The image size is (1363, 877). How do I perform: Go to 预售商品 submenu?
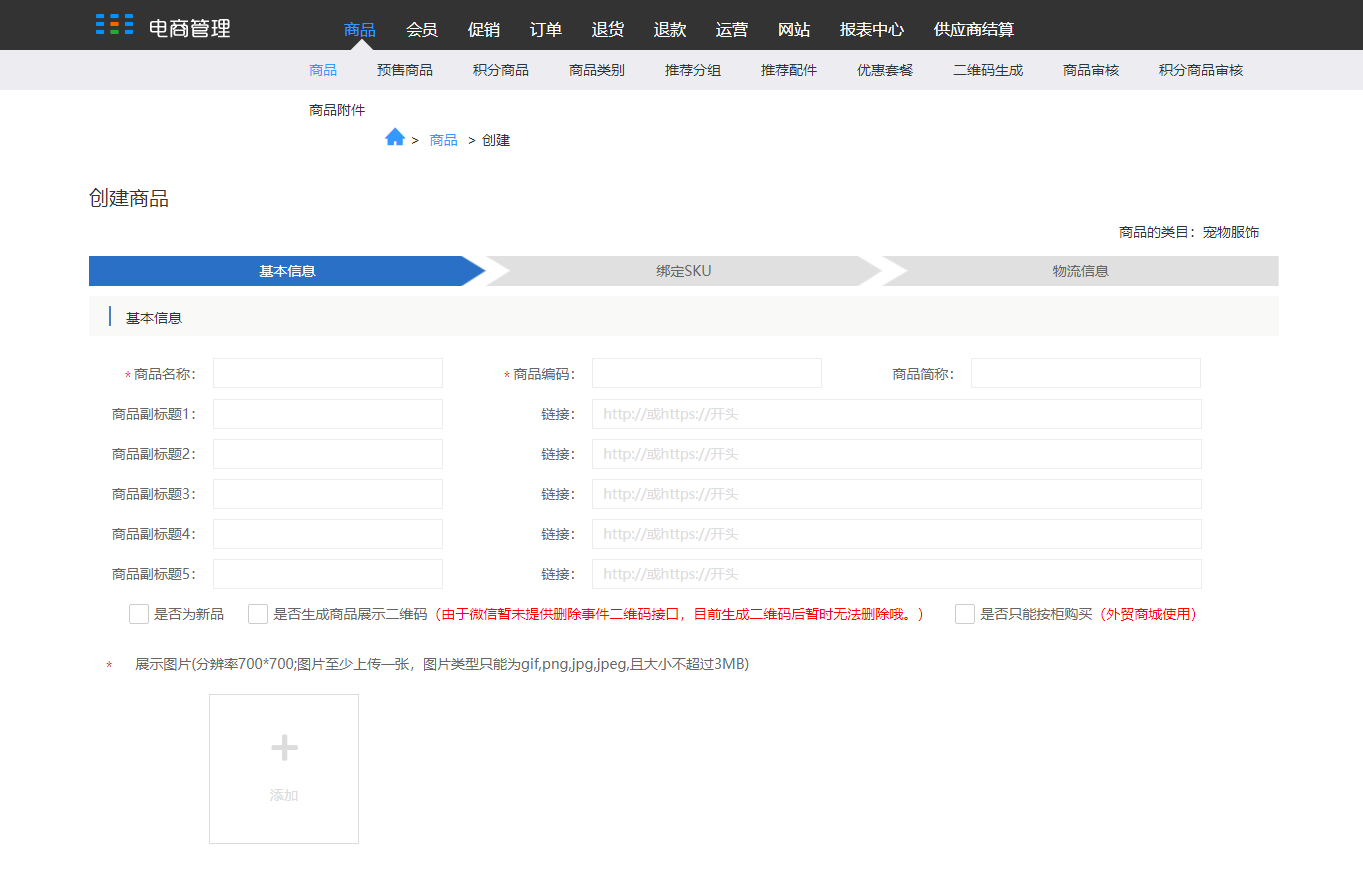click(405, 70)
